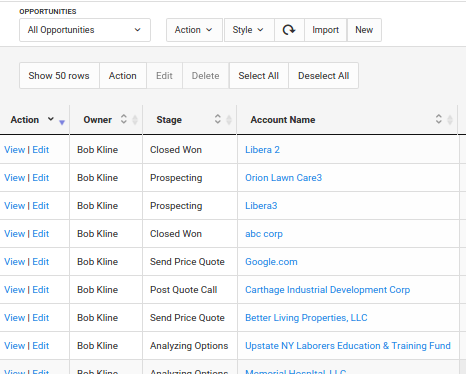Click the Show 50 rows button
Screen dimensions: 466x374
[59, 76]
